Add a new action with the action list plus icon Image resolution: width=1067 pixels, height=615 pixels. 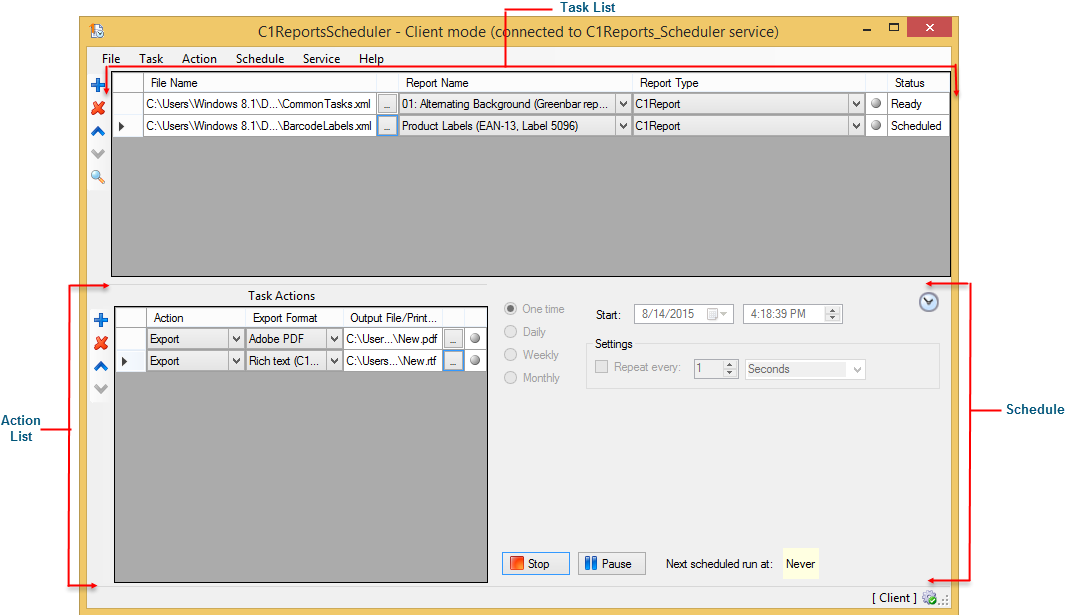[101, 320]
